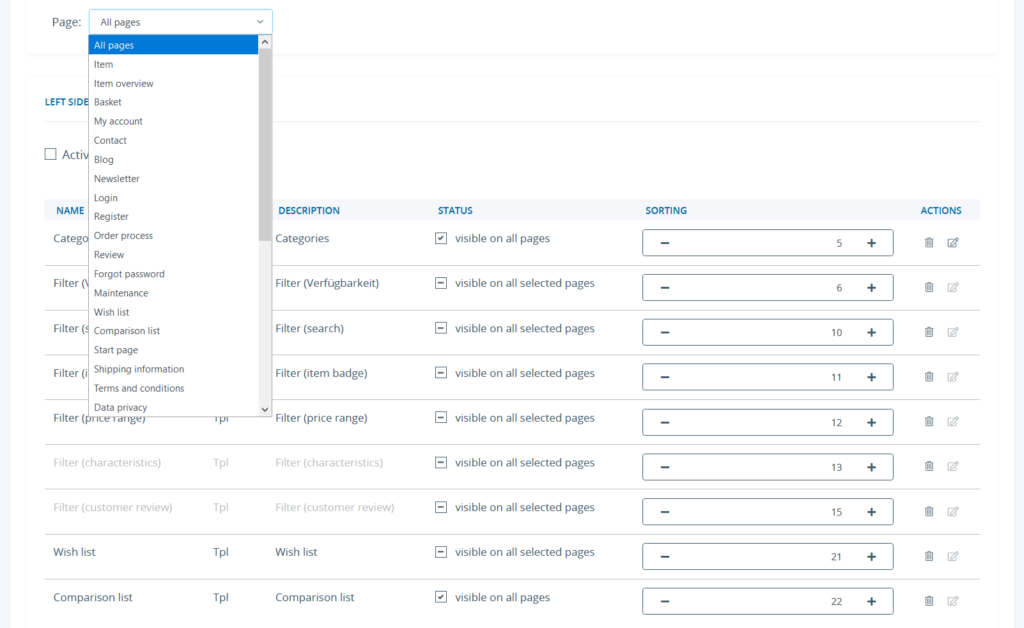Image resolution: width=1024 pixels, height=628 pixels.
Task: Edit the Filter (search) entry
Action: [x=952, y=332]
